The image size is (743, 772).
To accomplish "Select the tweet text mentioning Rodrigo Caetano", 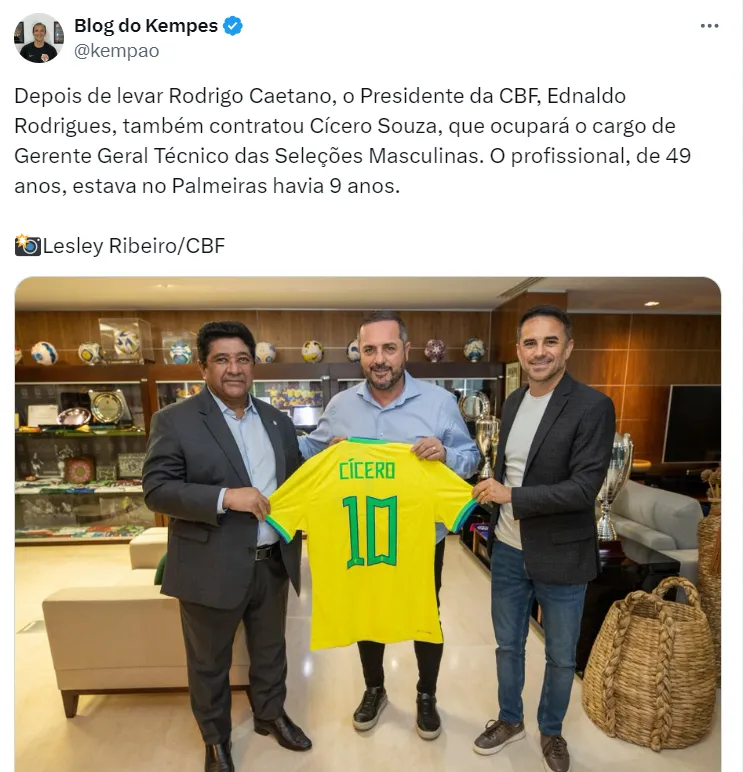I will pos(353,141).
